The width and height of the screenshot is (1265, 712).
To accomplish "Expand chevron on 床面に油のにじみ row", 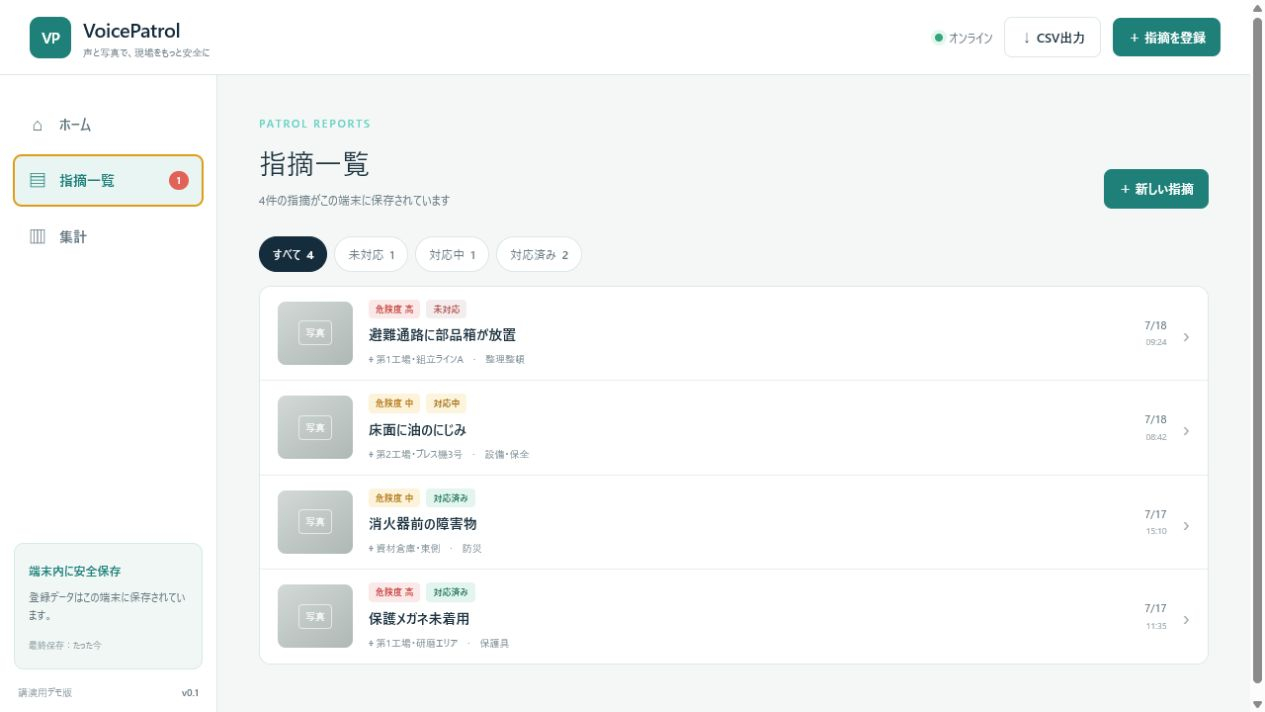I will (1187, 431).
